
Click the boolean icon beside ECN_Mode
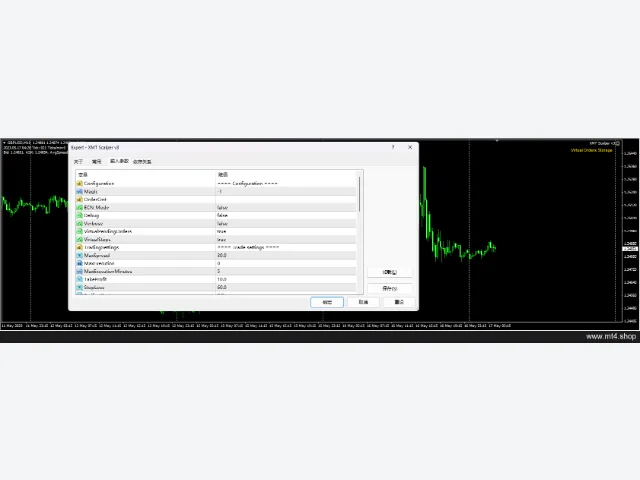click(80, 207)
